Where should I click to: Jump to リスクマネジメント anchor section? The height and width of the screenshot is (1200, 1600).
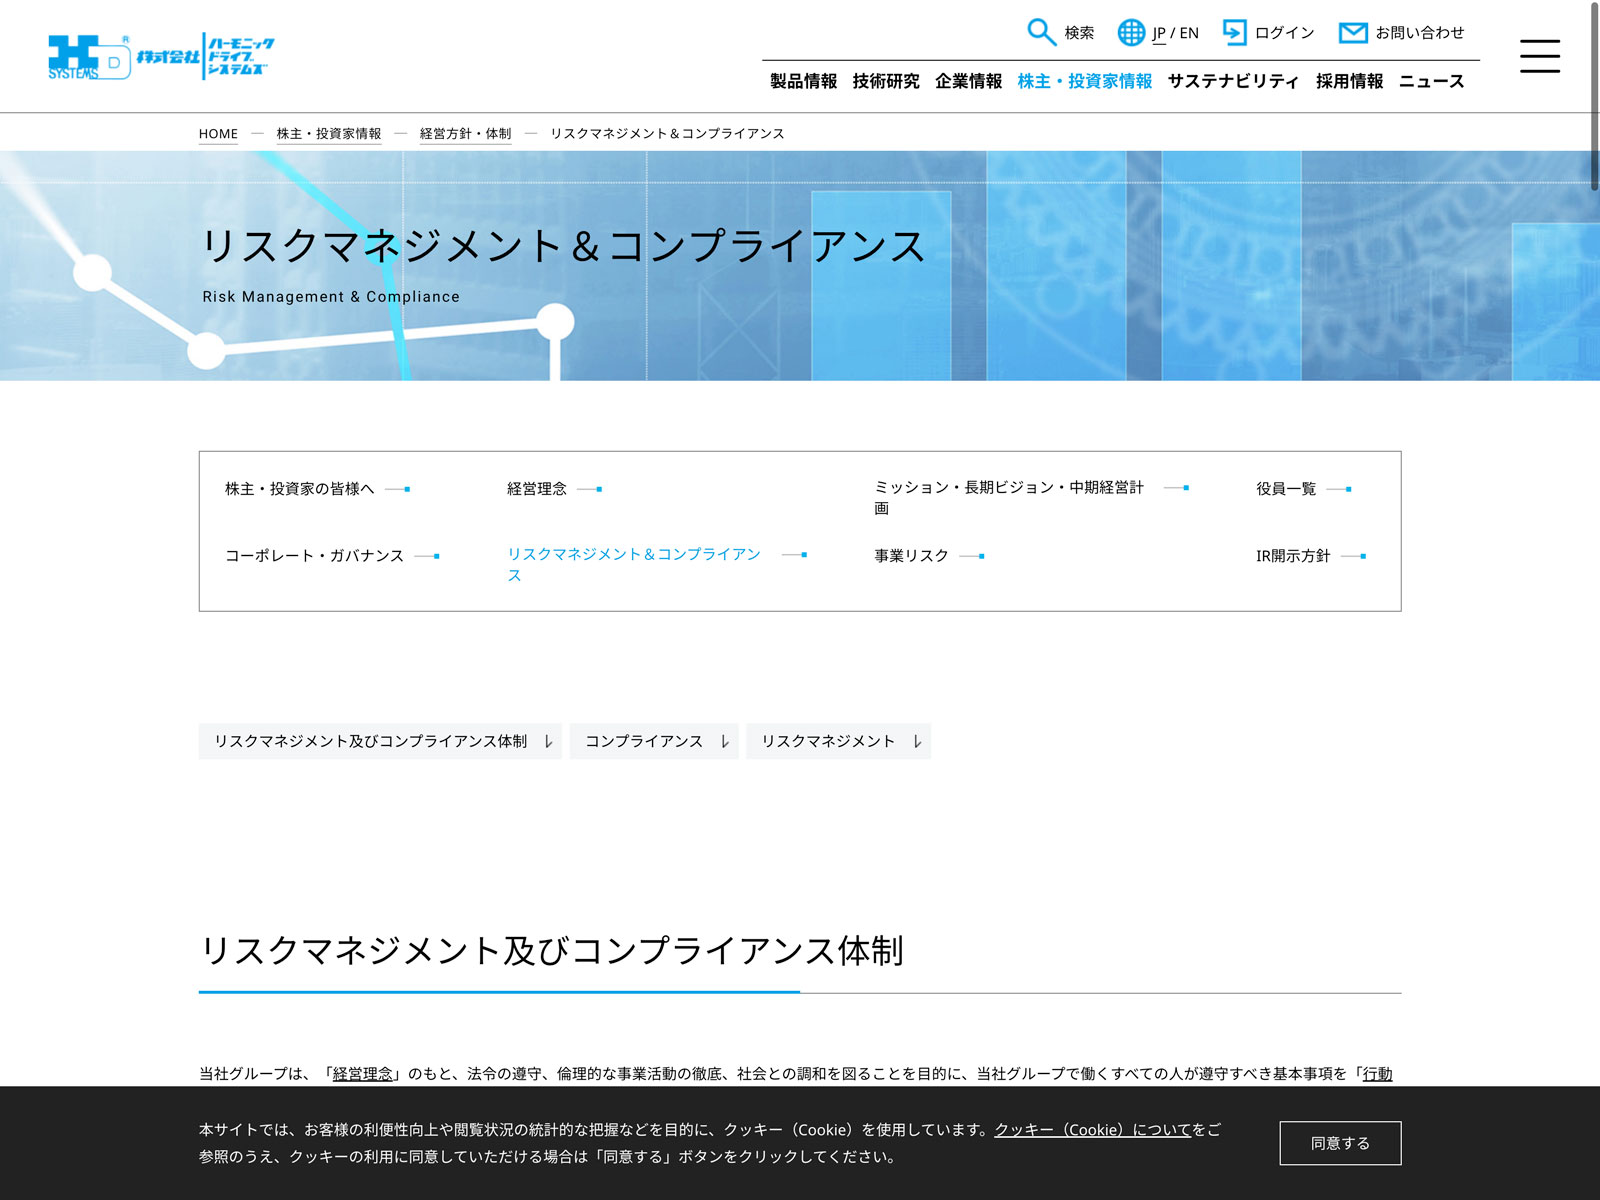[838, 741]
